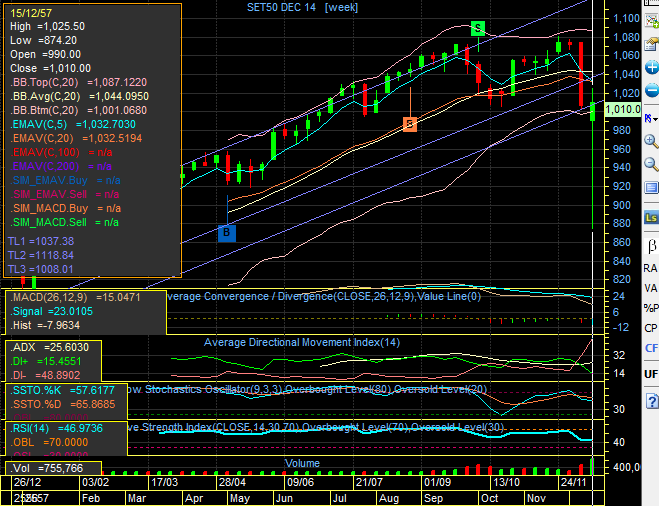
Task: Click the green S sell marker
Action: pyautogui.click(x=478, y=29)
